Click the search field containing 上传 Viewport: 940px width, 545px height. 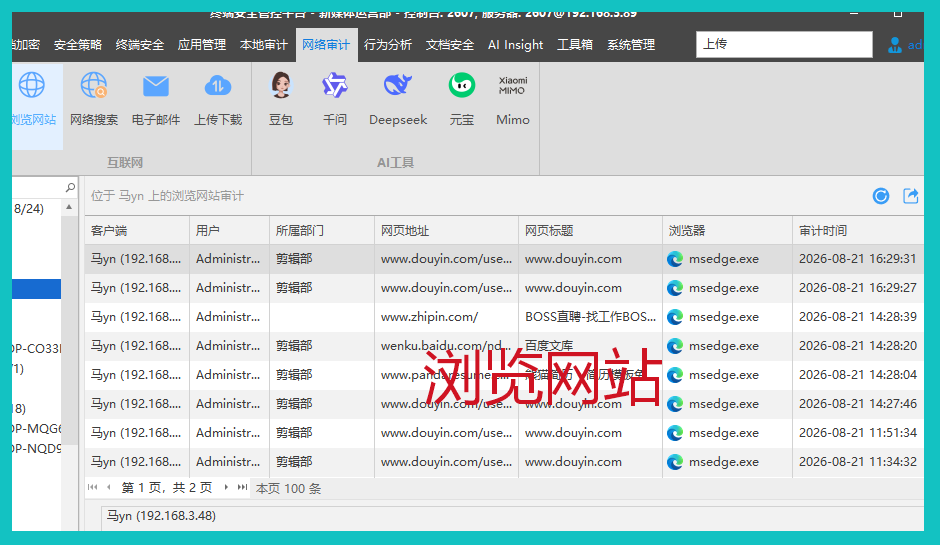(x=784, y=44)
